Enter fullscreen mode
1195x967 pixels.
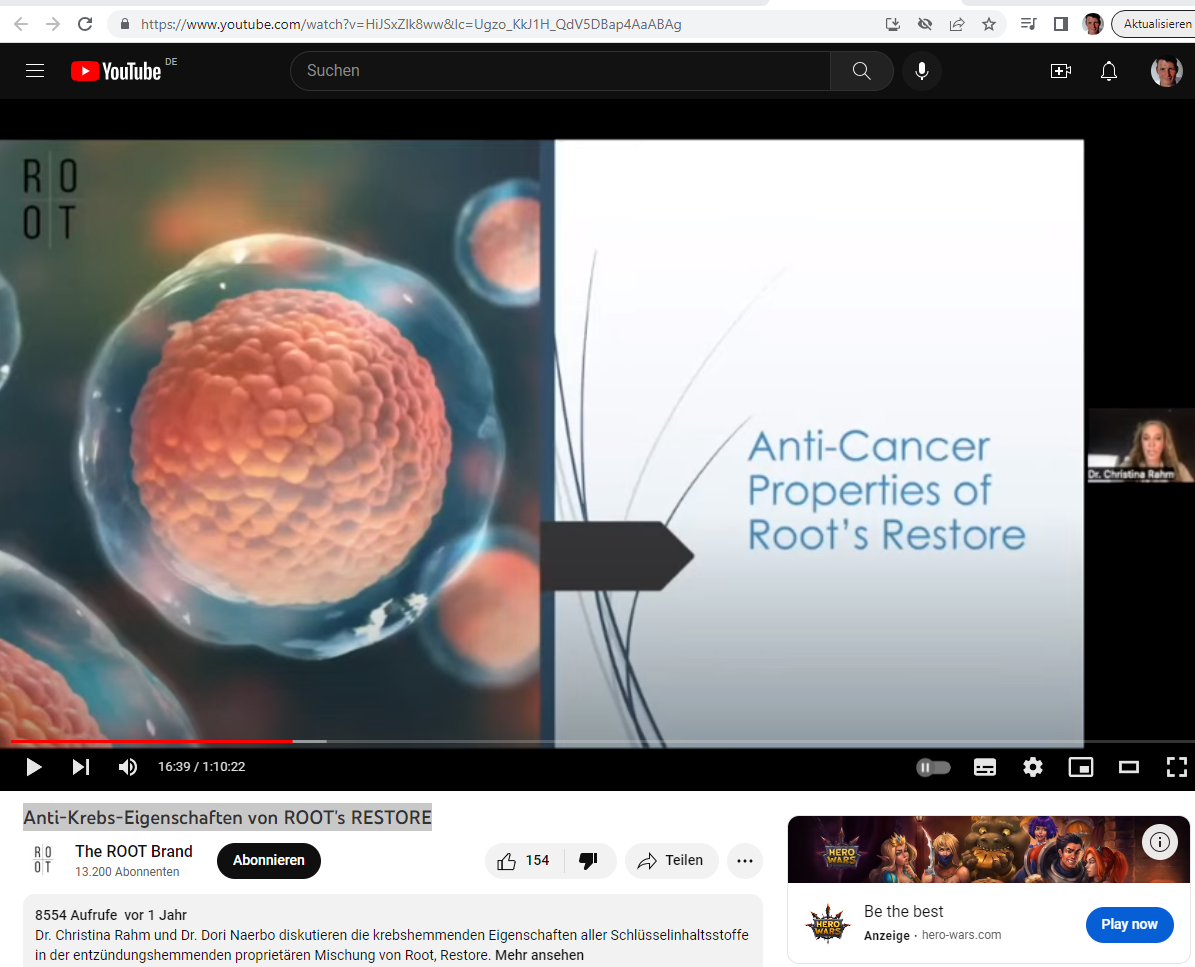pos(1177,767)
